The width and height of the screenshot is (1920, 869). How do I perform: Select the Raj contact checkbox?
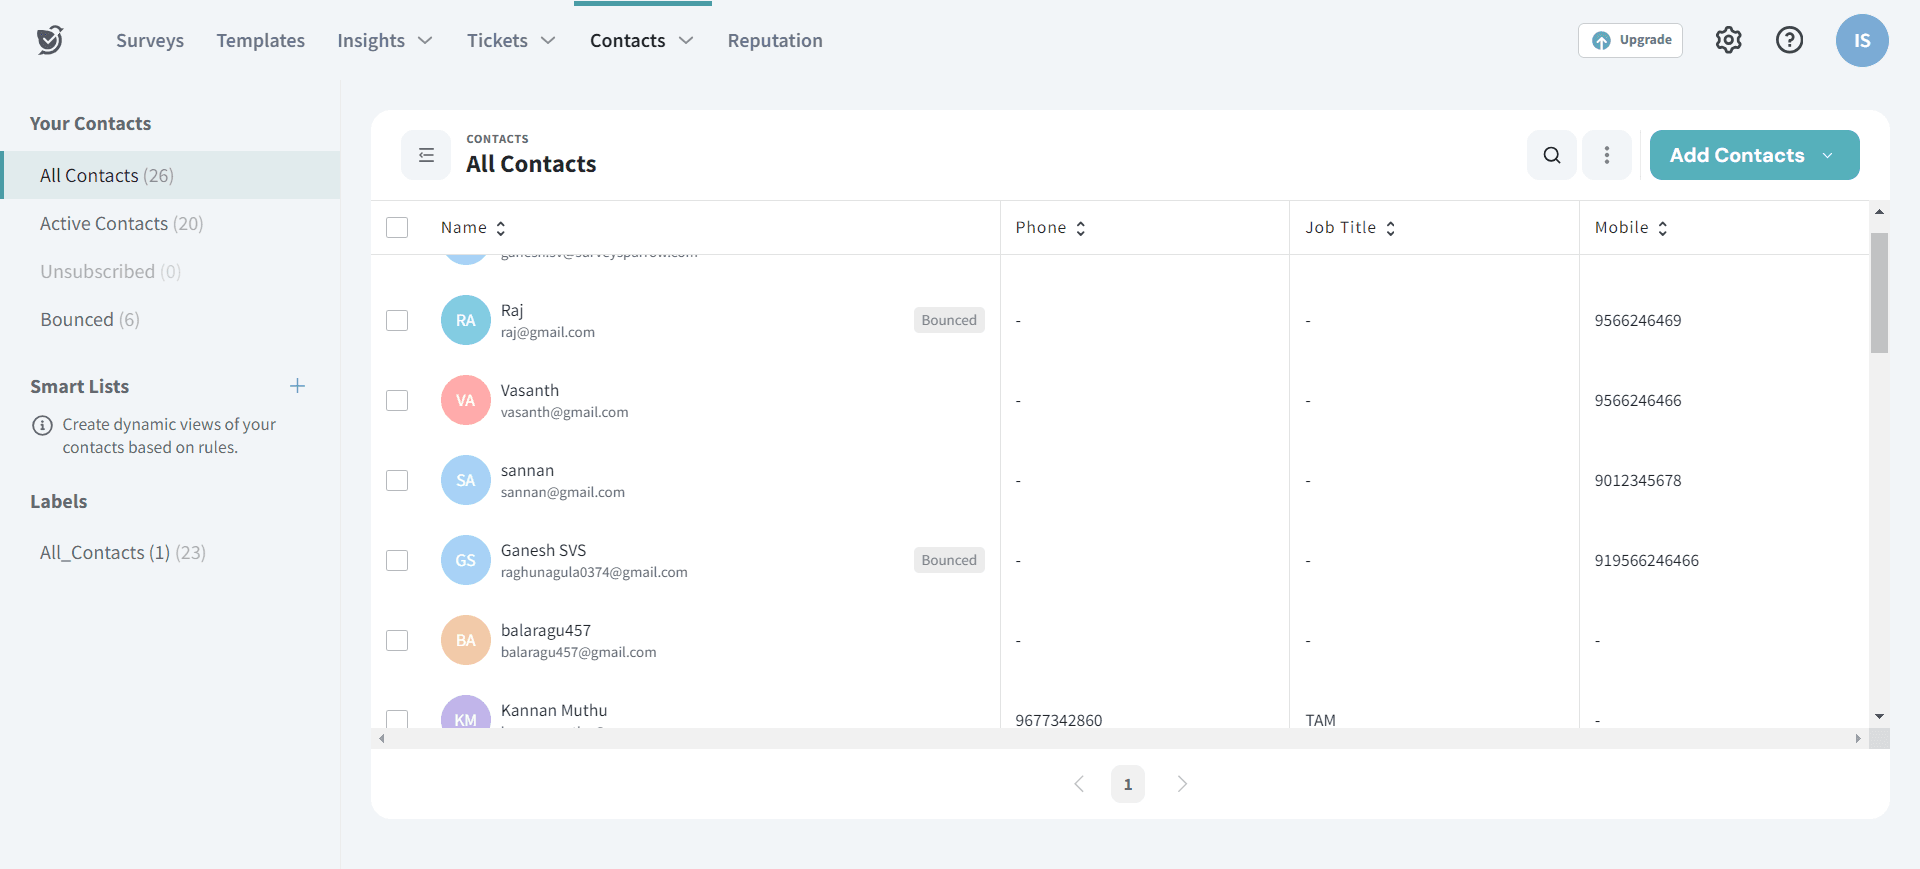coord(397,320)
